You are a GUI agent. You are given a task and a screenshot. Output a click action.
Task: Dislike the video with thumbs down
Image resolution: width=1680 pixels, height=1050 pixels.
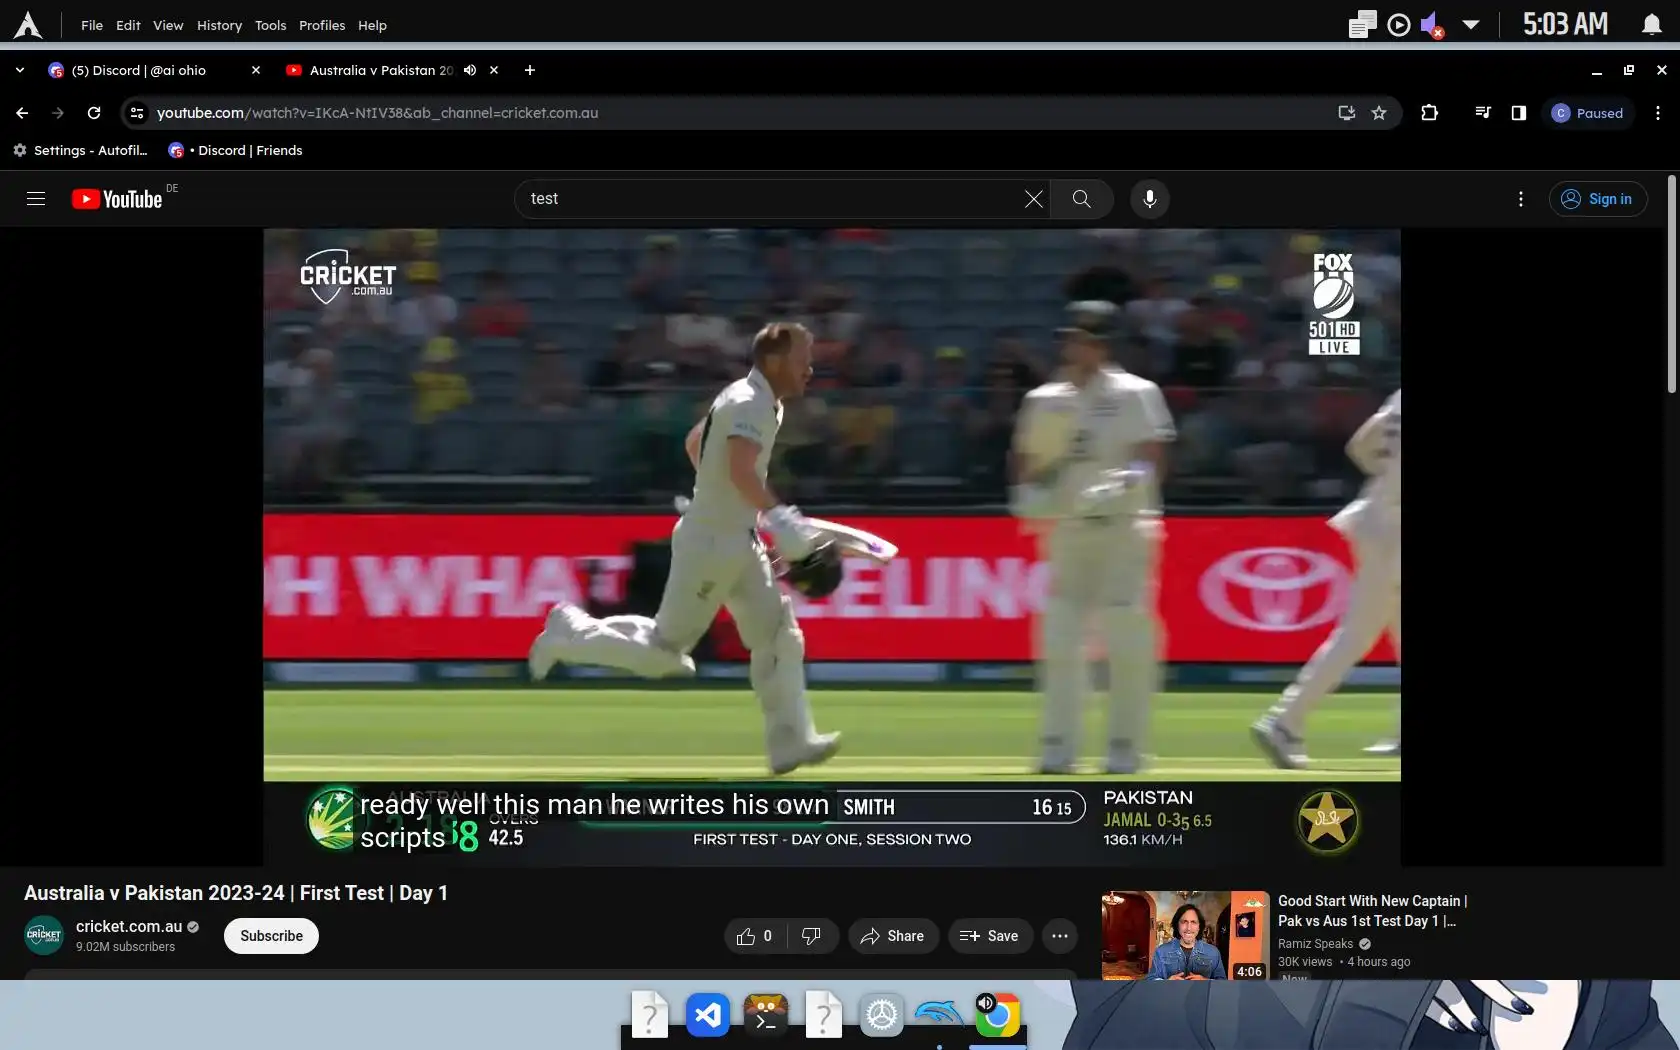coord(812,936)
